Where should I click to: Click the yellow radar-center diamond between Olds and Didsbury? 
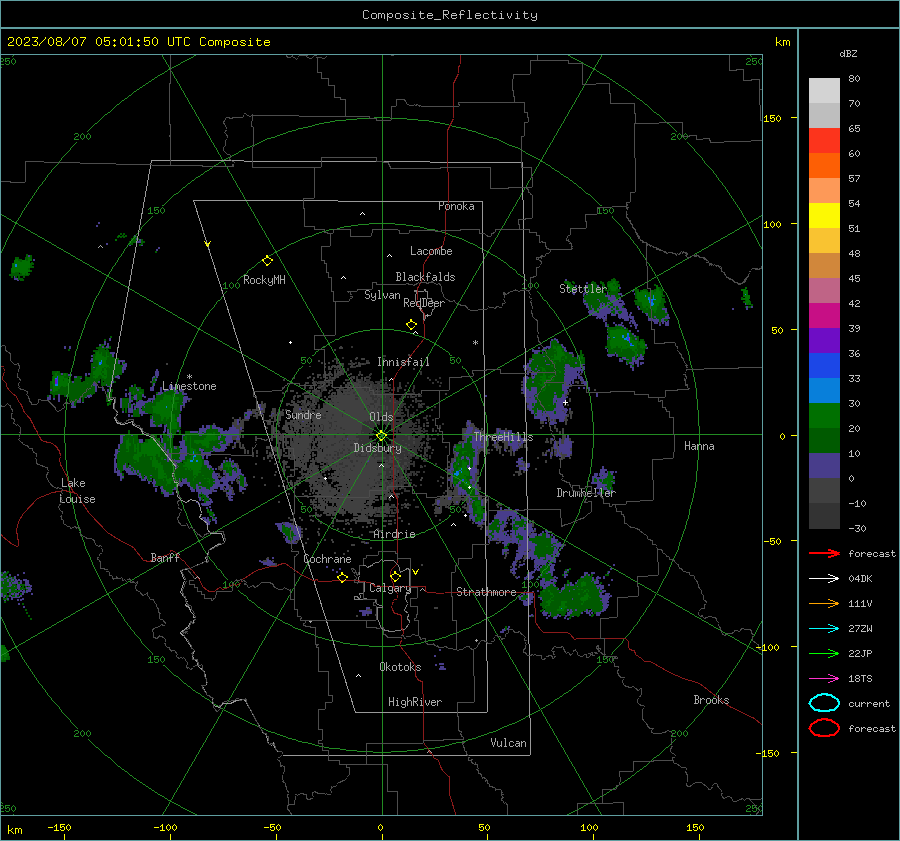click(381, 436)
